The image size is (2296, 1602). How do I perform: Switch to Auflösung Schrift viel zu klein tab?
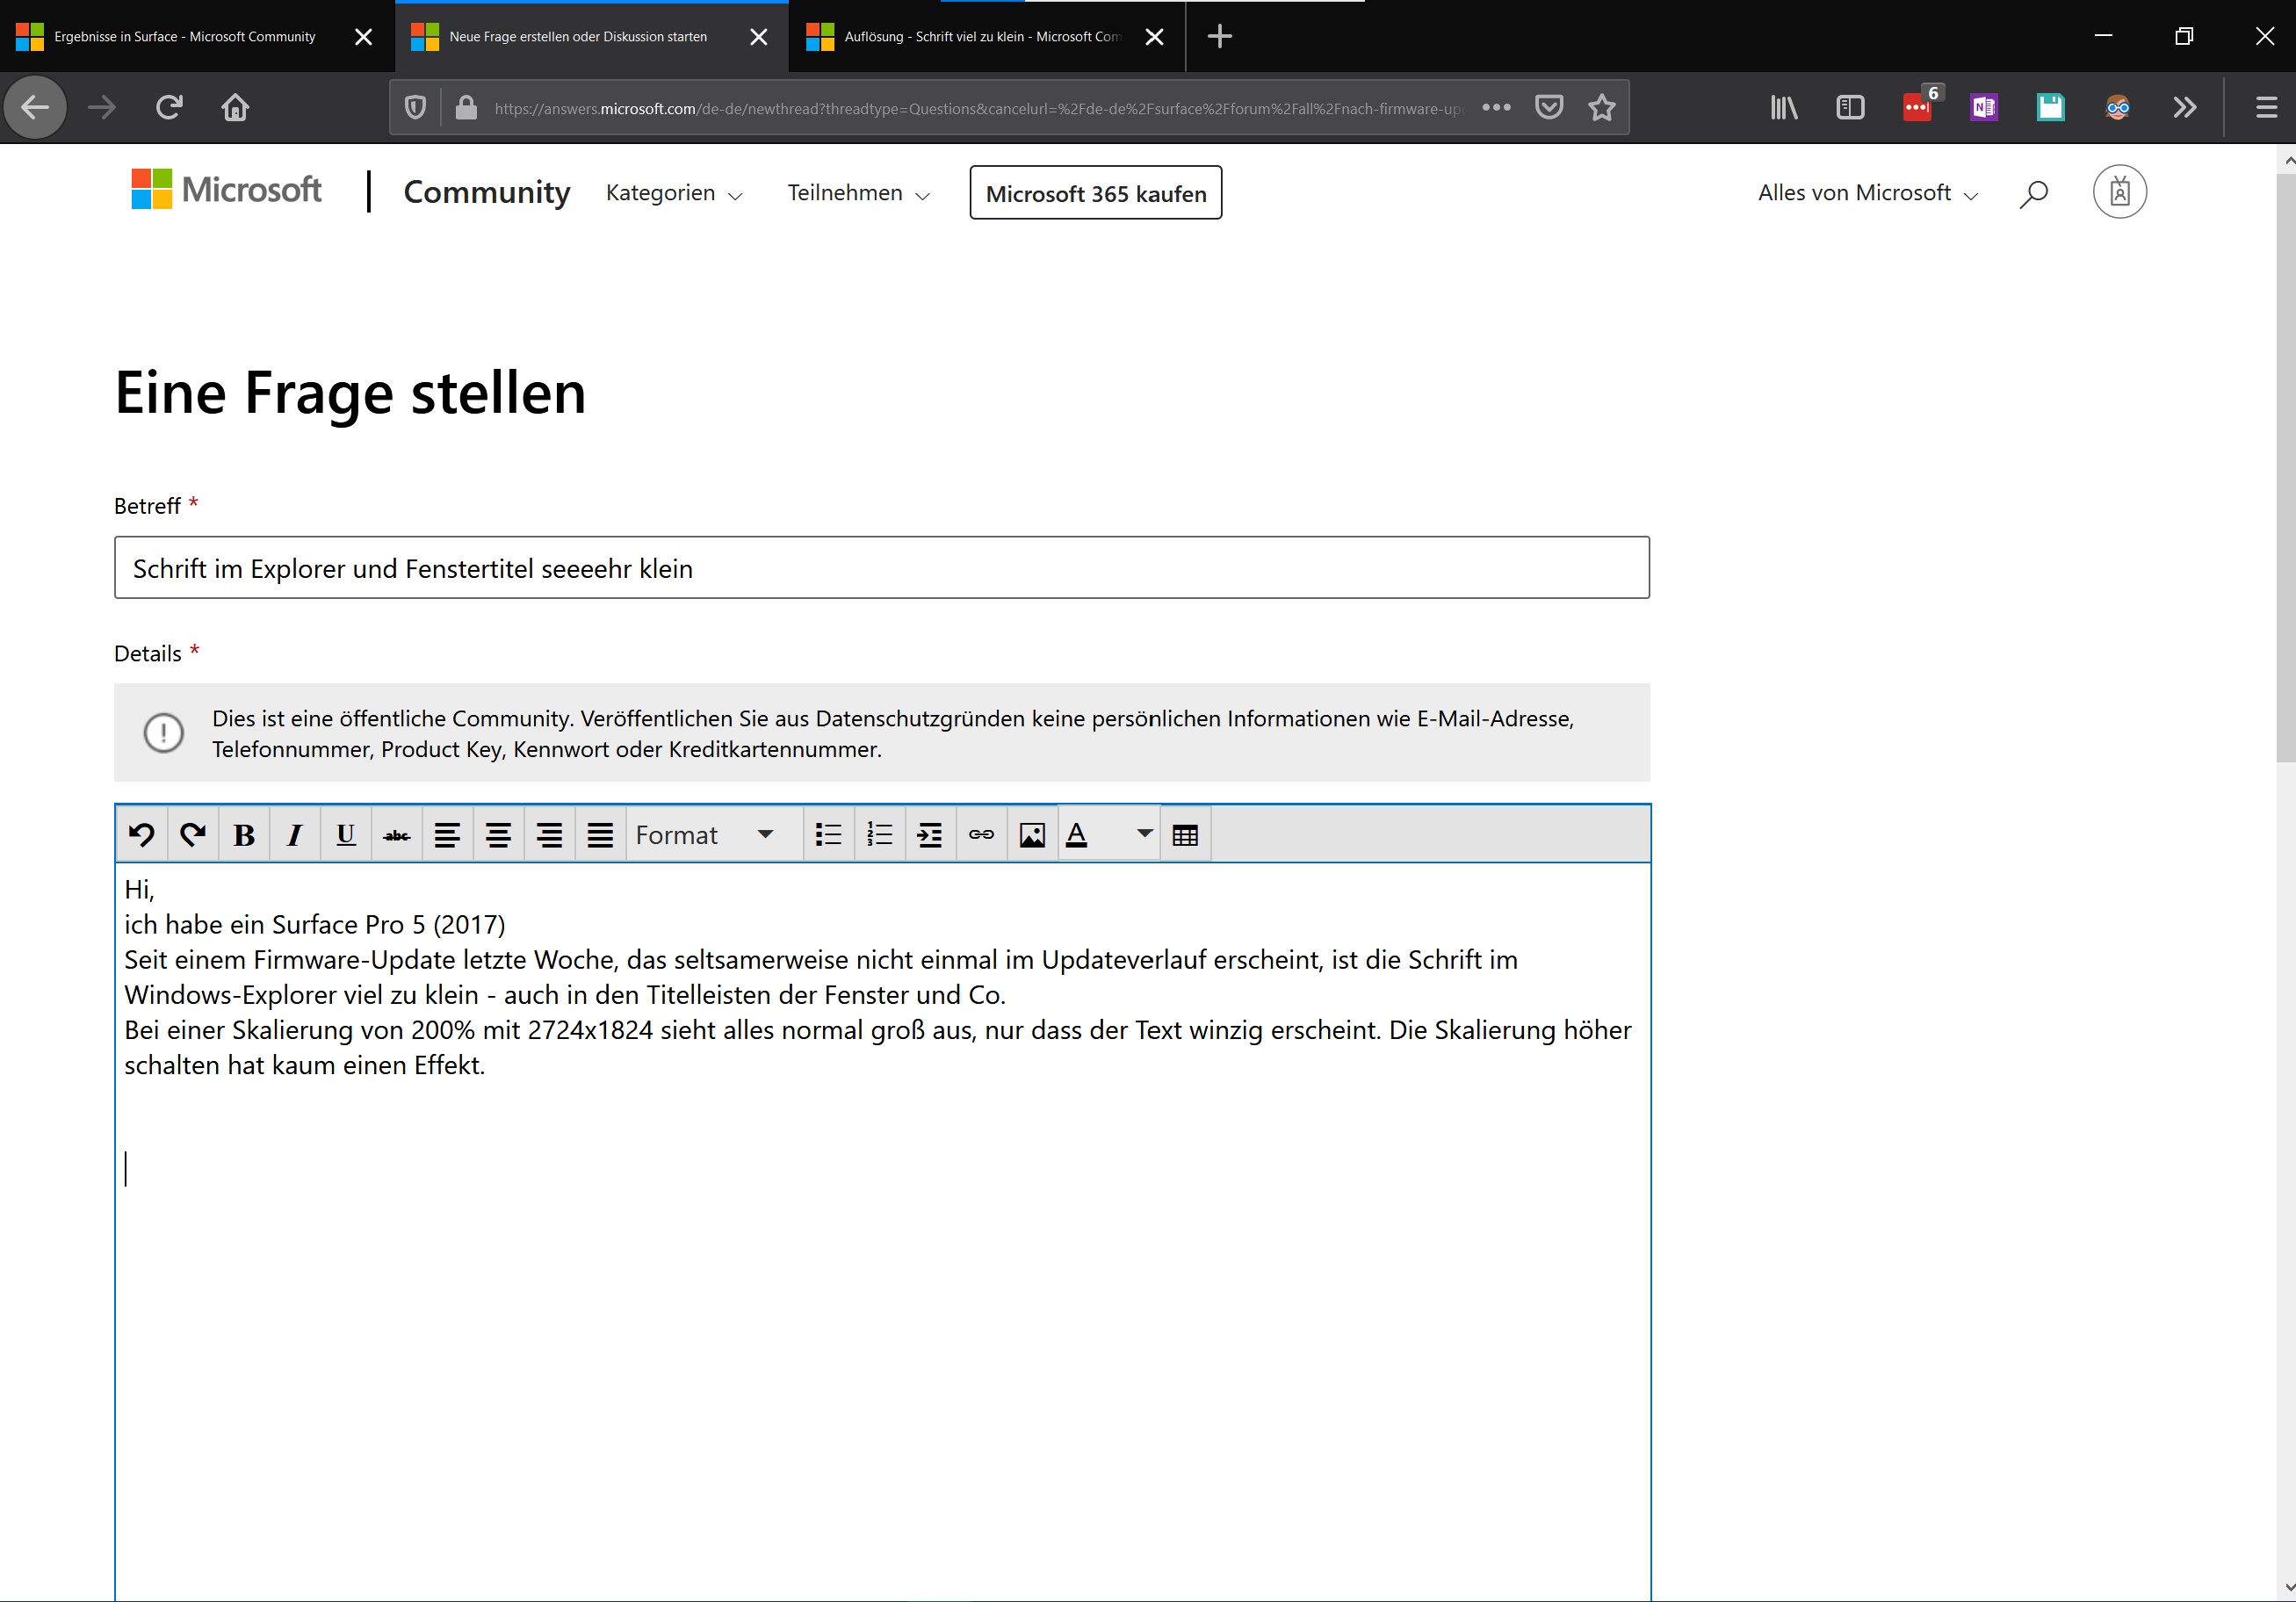coord(981,36)
